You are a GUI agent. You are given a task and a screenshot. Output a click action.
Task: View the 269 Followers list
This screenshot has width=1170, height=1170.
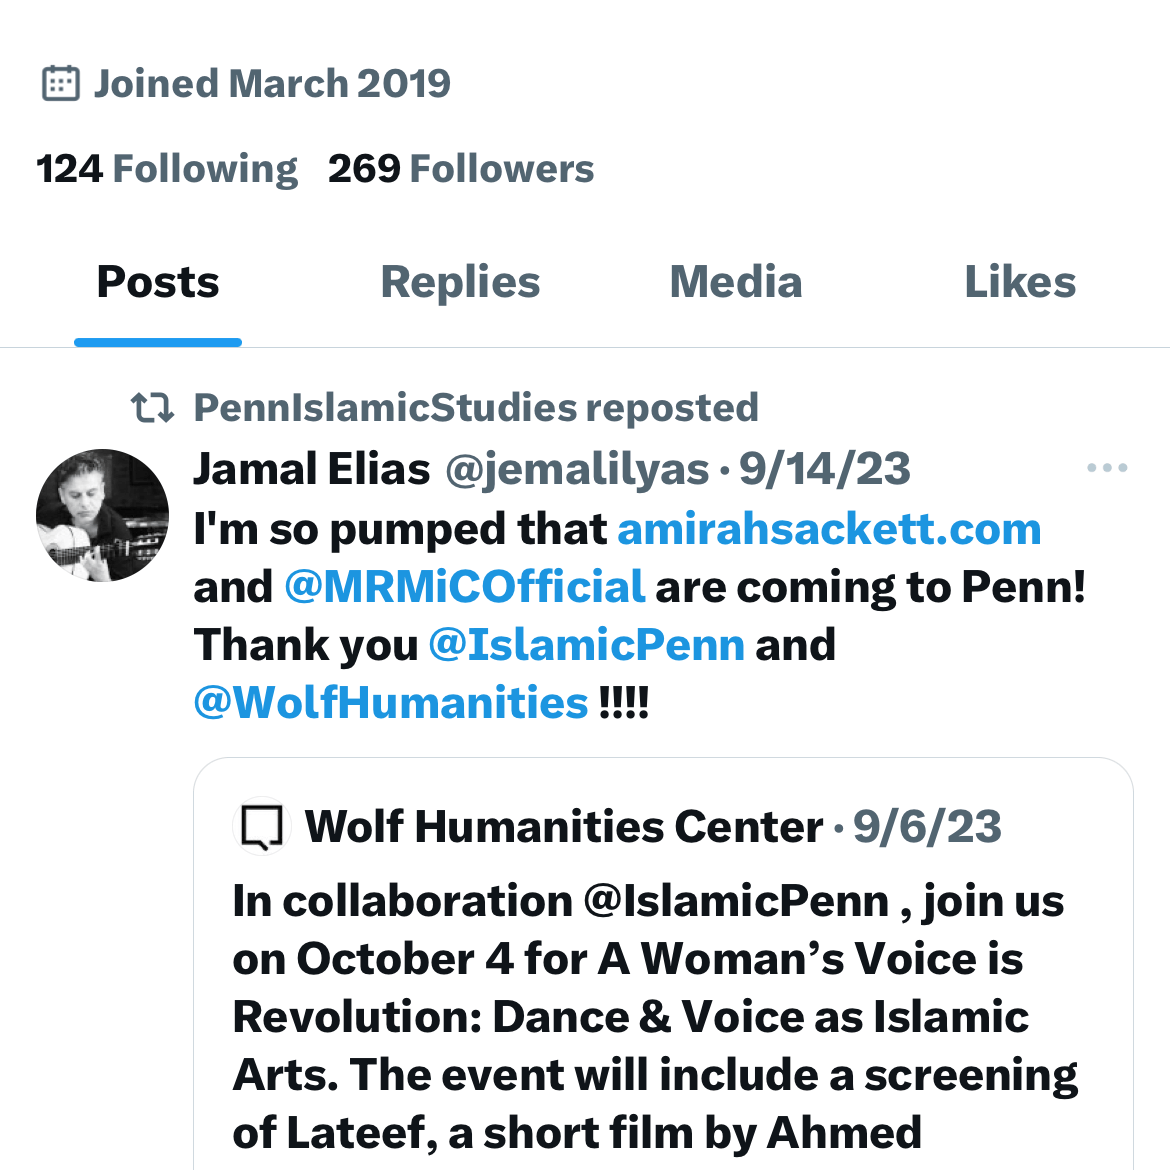461,169
